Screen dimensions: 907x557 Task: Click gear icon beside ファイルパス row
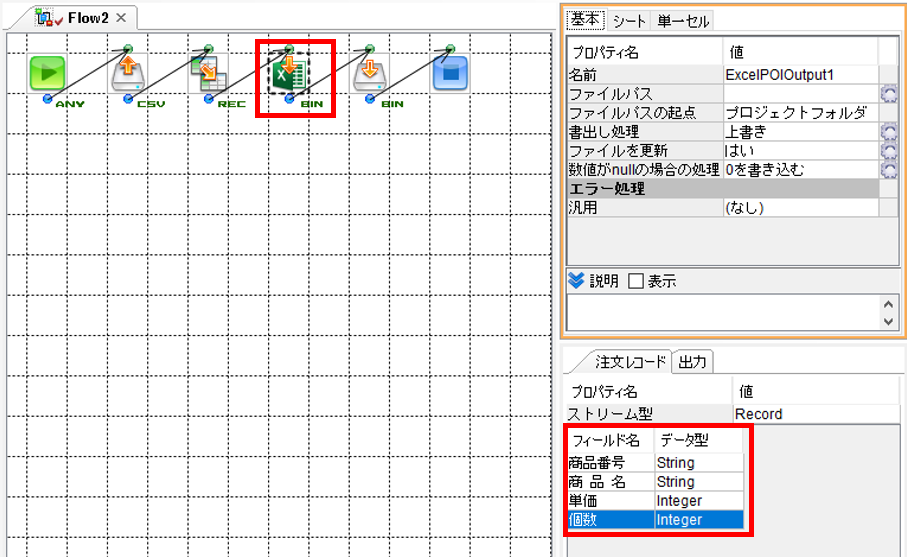(x=888, y=94)
